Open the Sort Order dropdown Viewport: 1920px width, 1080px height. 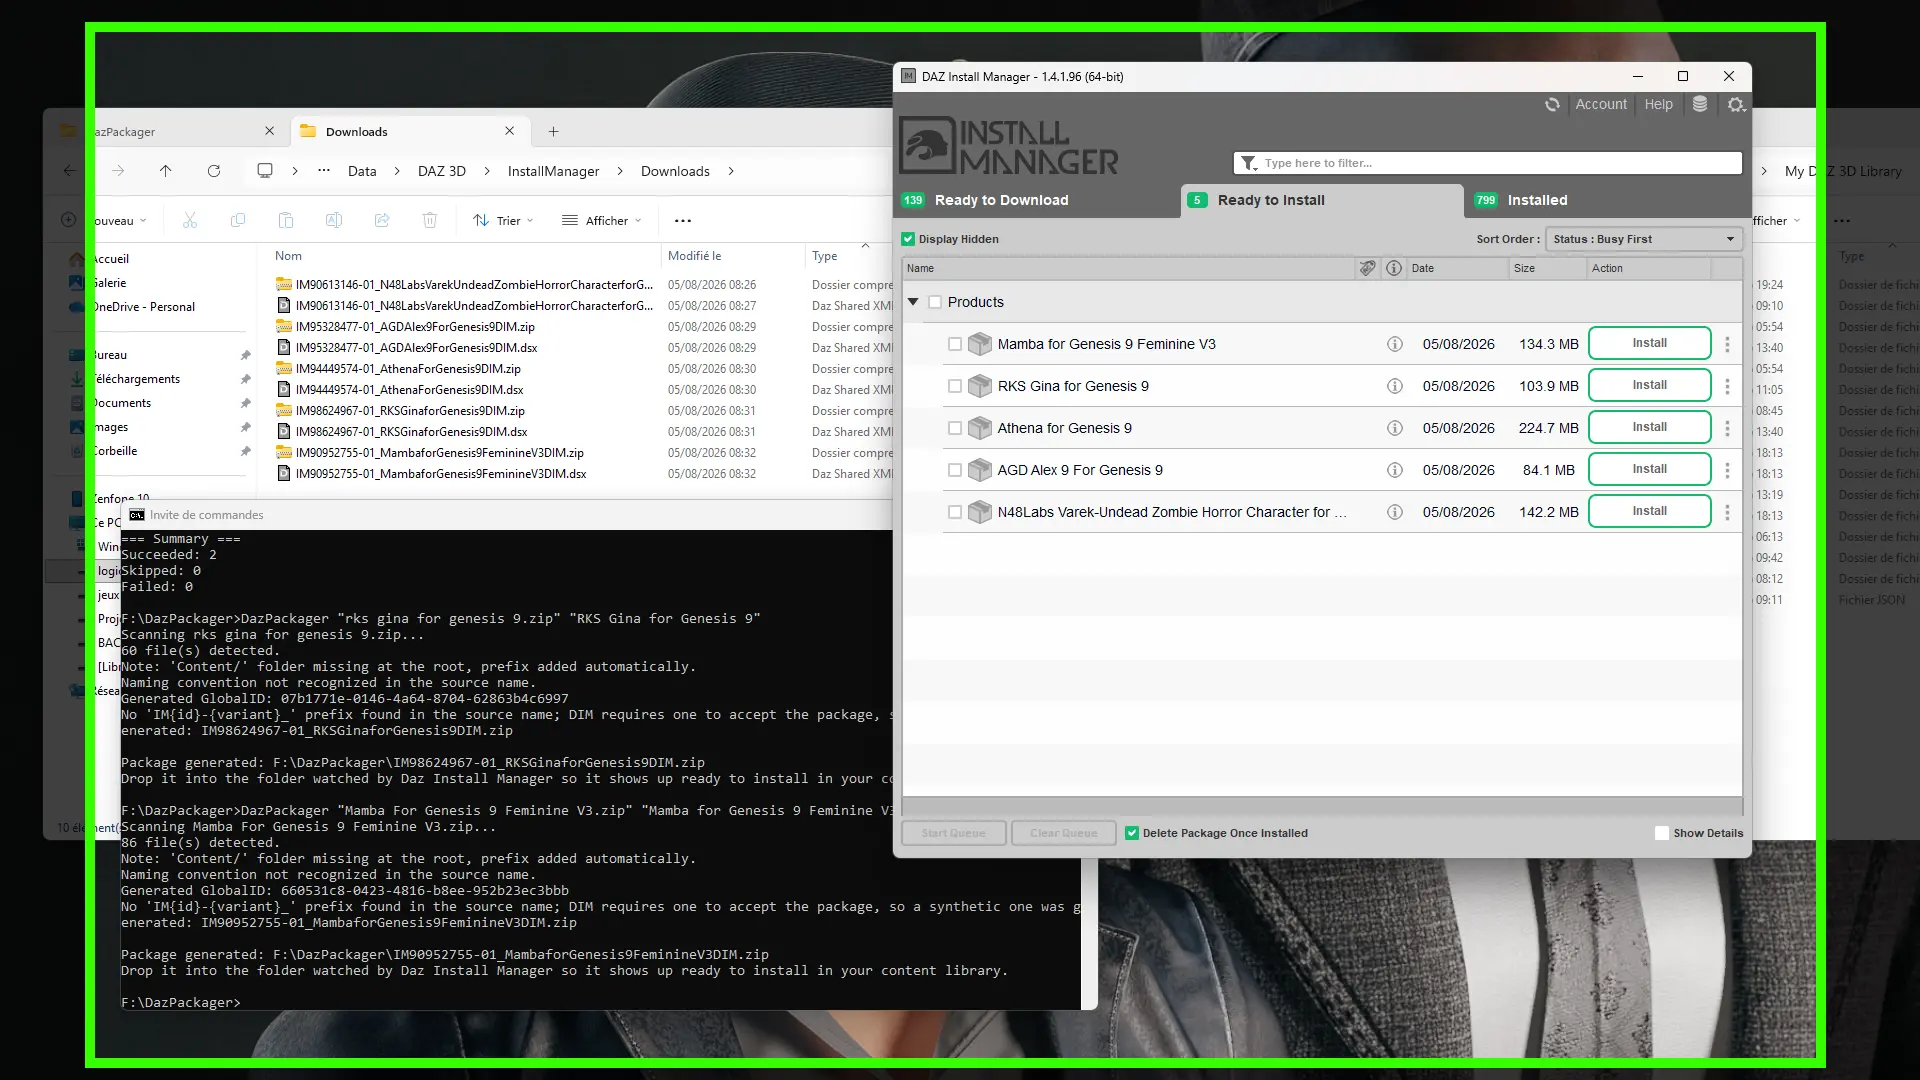tap(1644, 239)
